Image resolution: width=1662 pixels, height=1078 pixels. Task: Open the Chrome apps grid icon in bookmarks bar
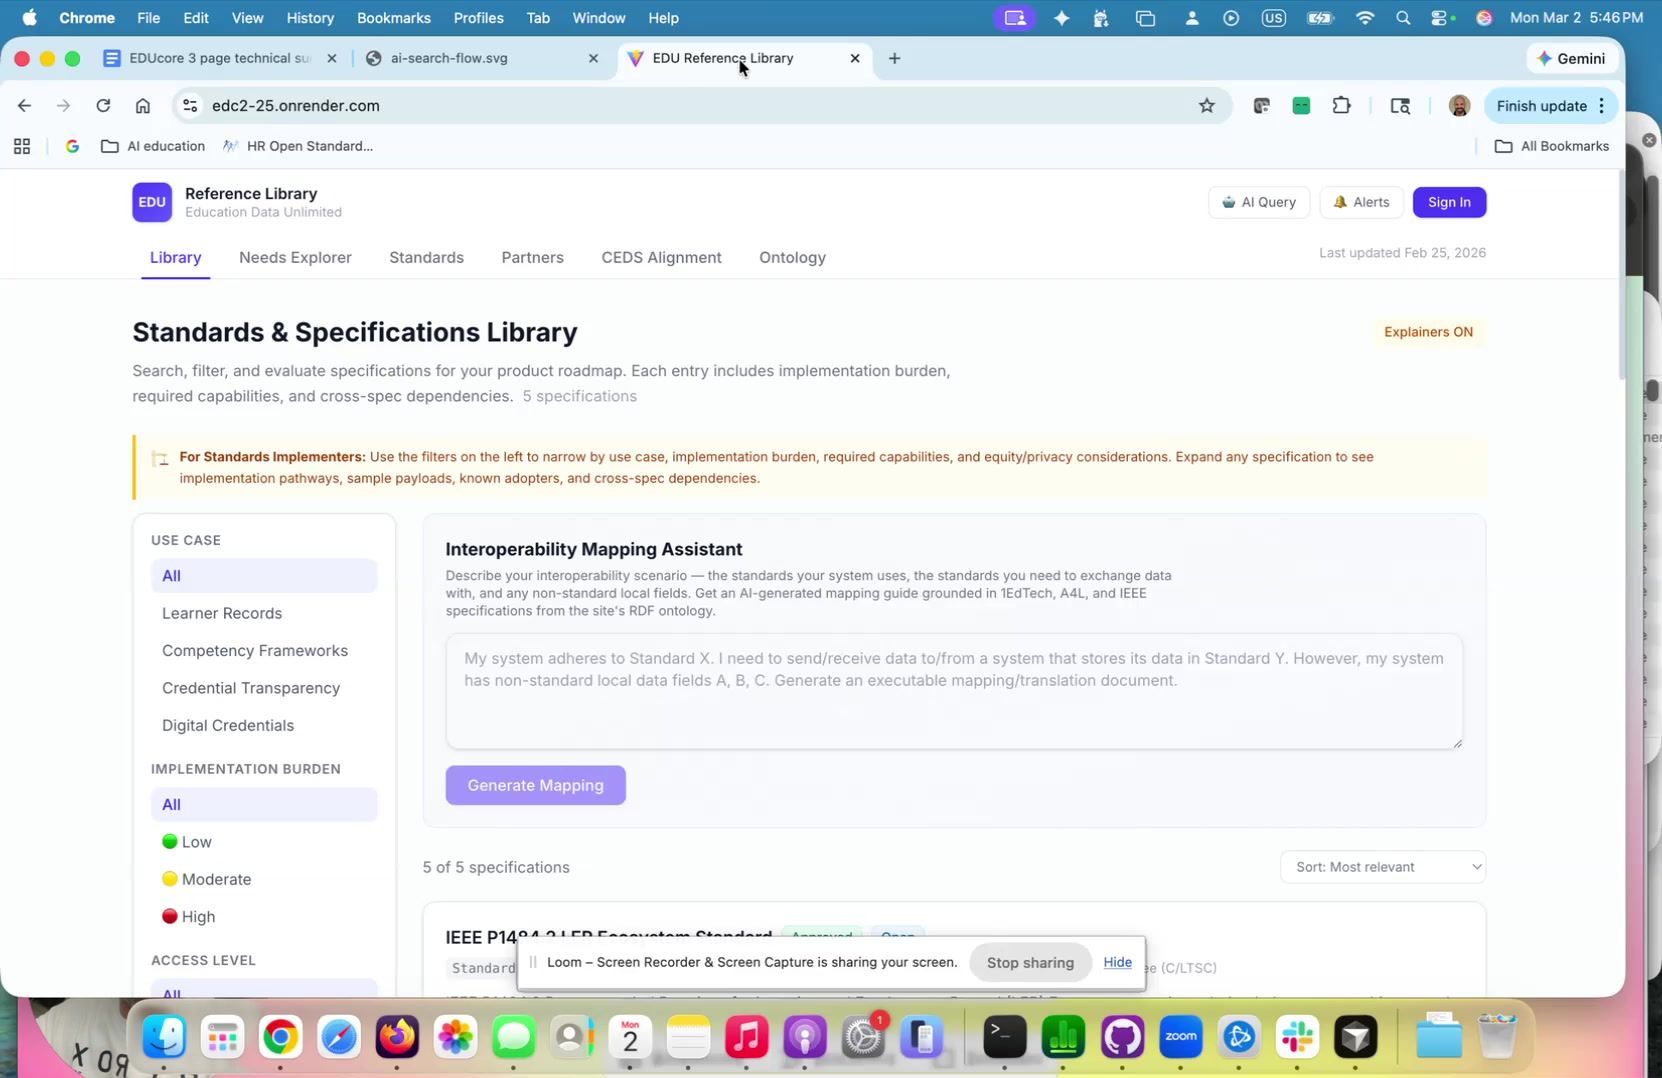point(22,146)
